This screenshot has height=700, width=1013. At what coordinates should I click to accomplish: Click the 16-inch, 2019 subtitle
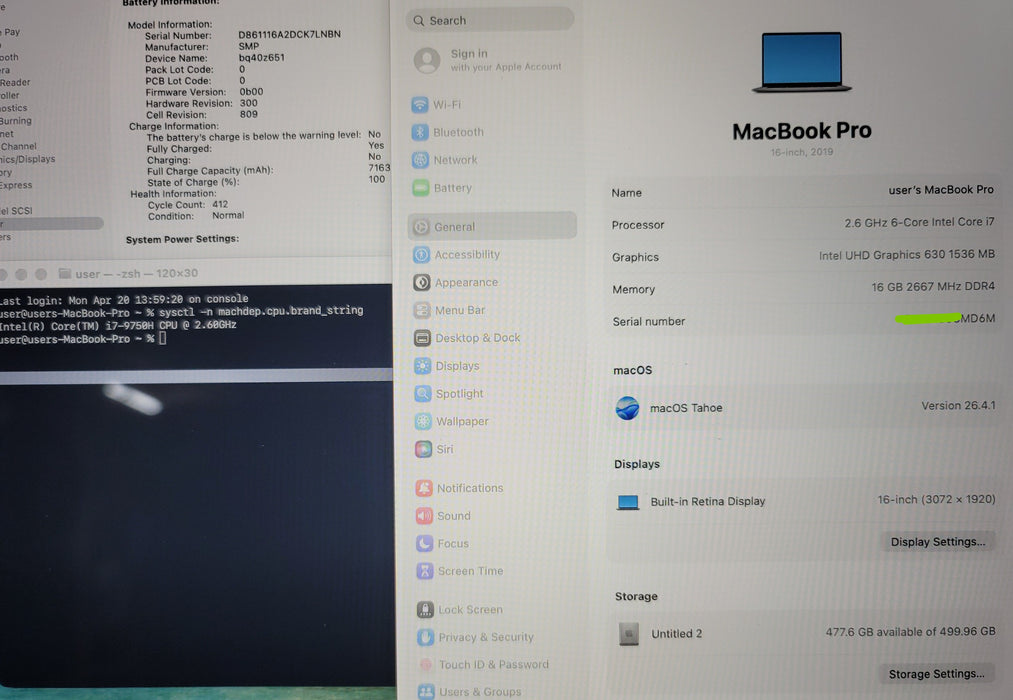click(802, 152)
